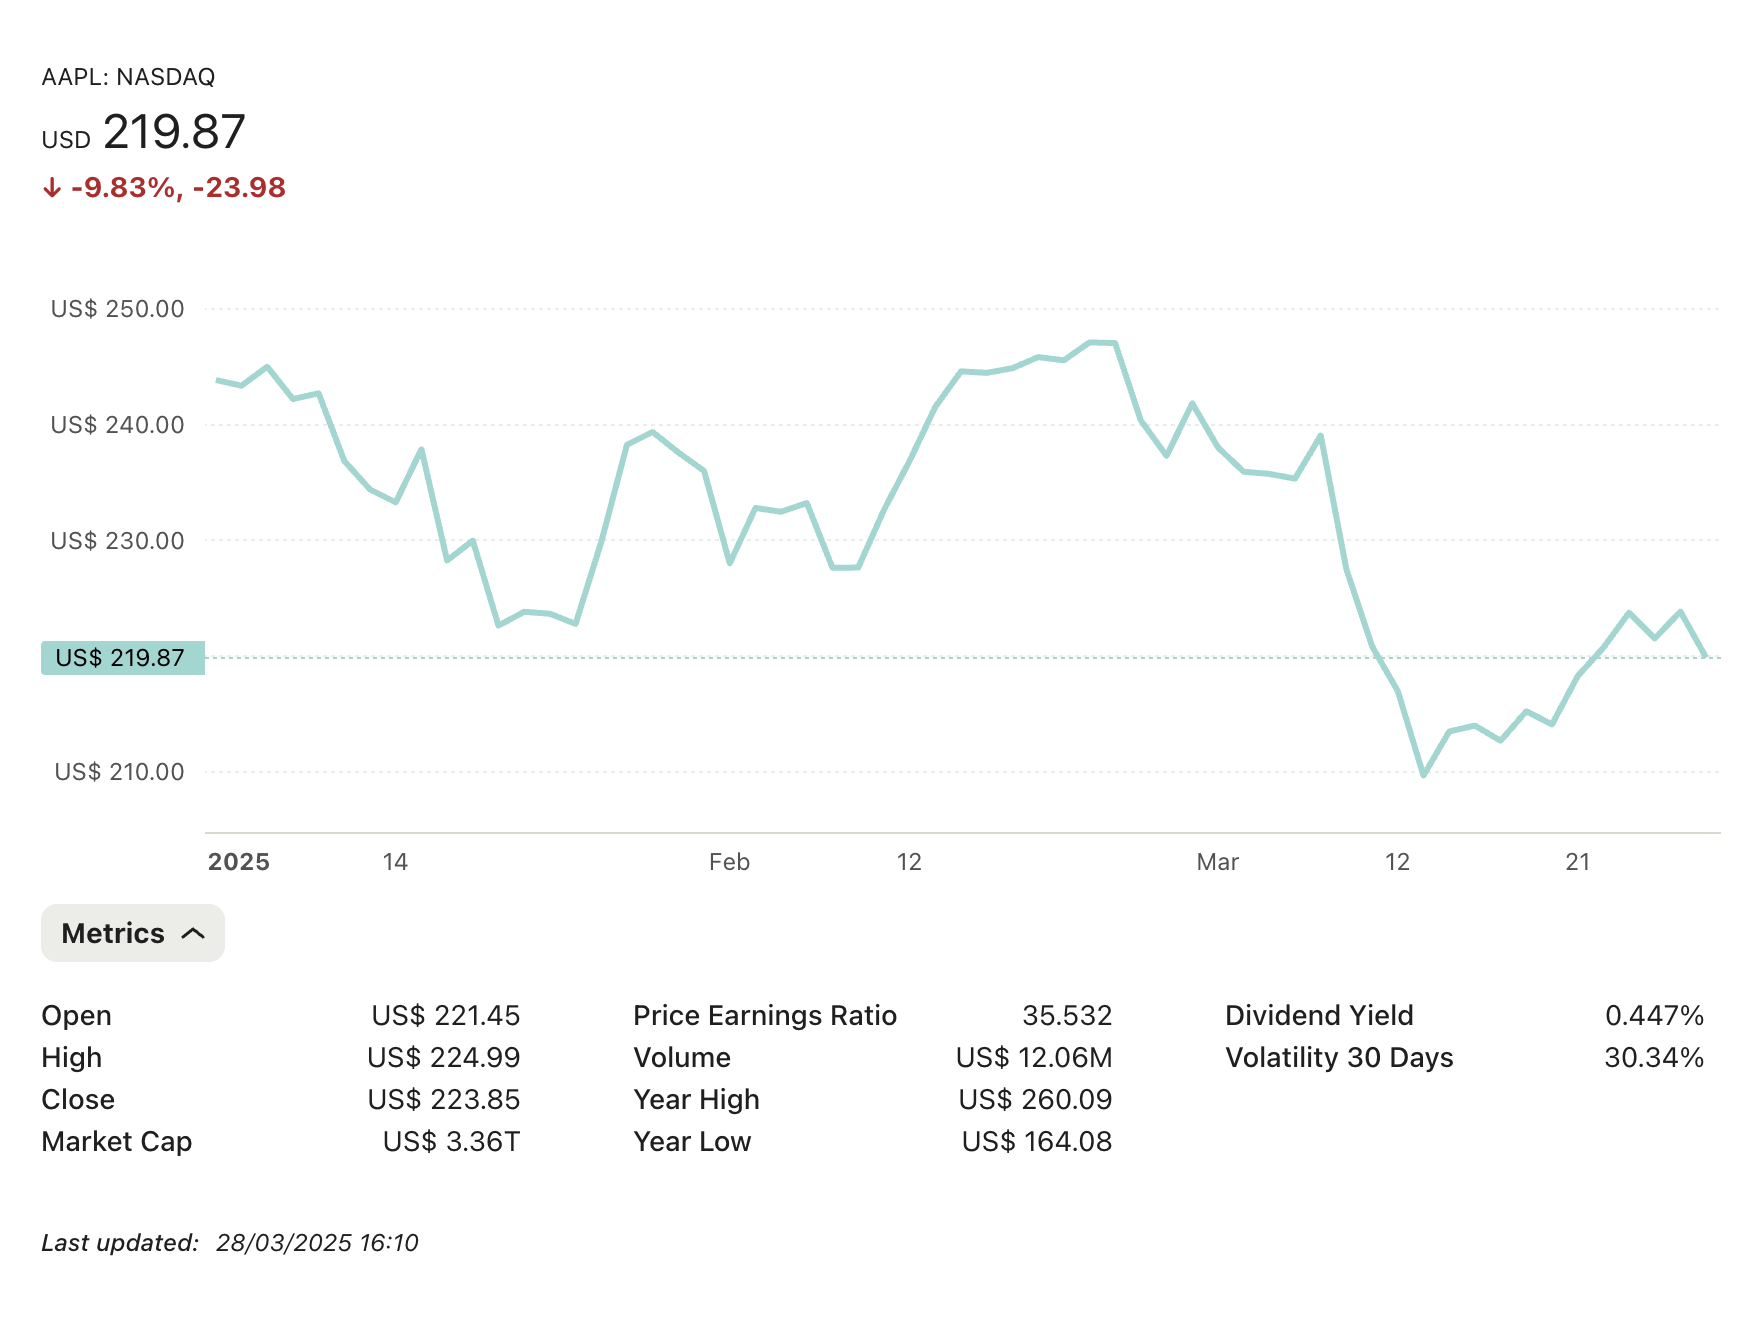The width and height of the screenshot is (1758, 1324).
Task: Select the 2025 date marker on axis
Action: coord(239,861)
